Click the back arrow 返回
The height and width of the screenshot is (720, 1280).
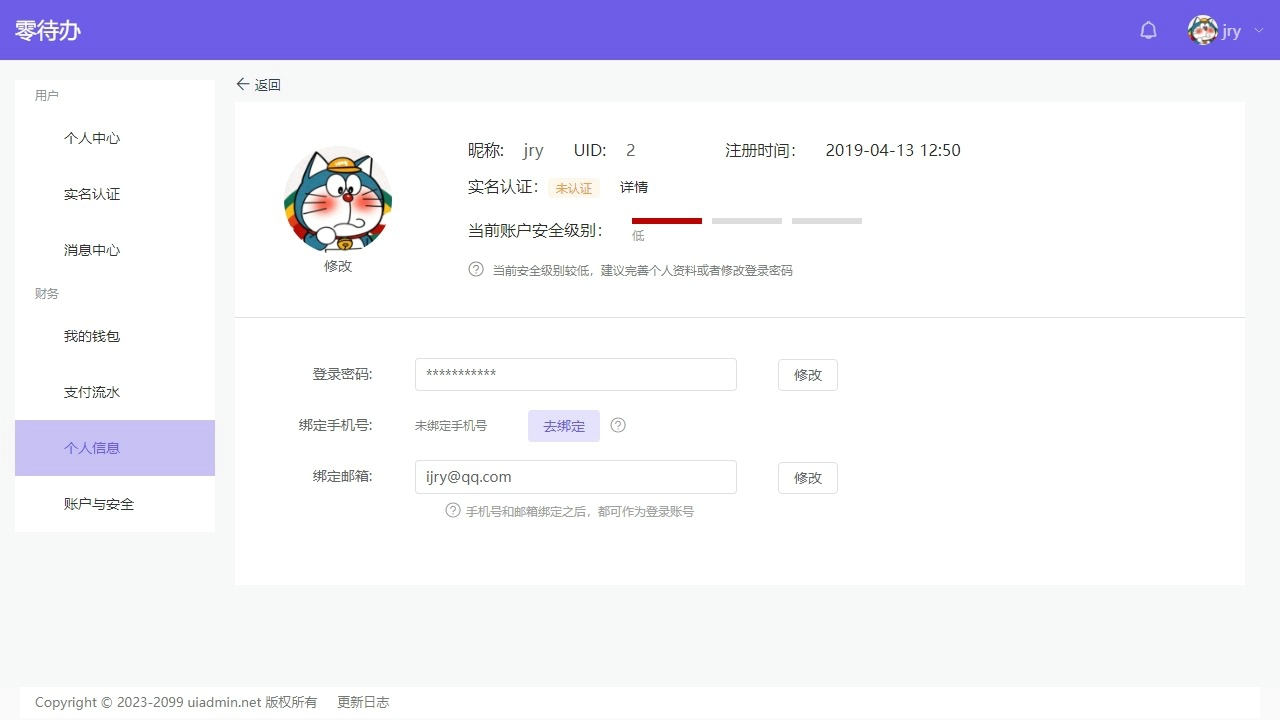(x=258, y=85)
